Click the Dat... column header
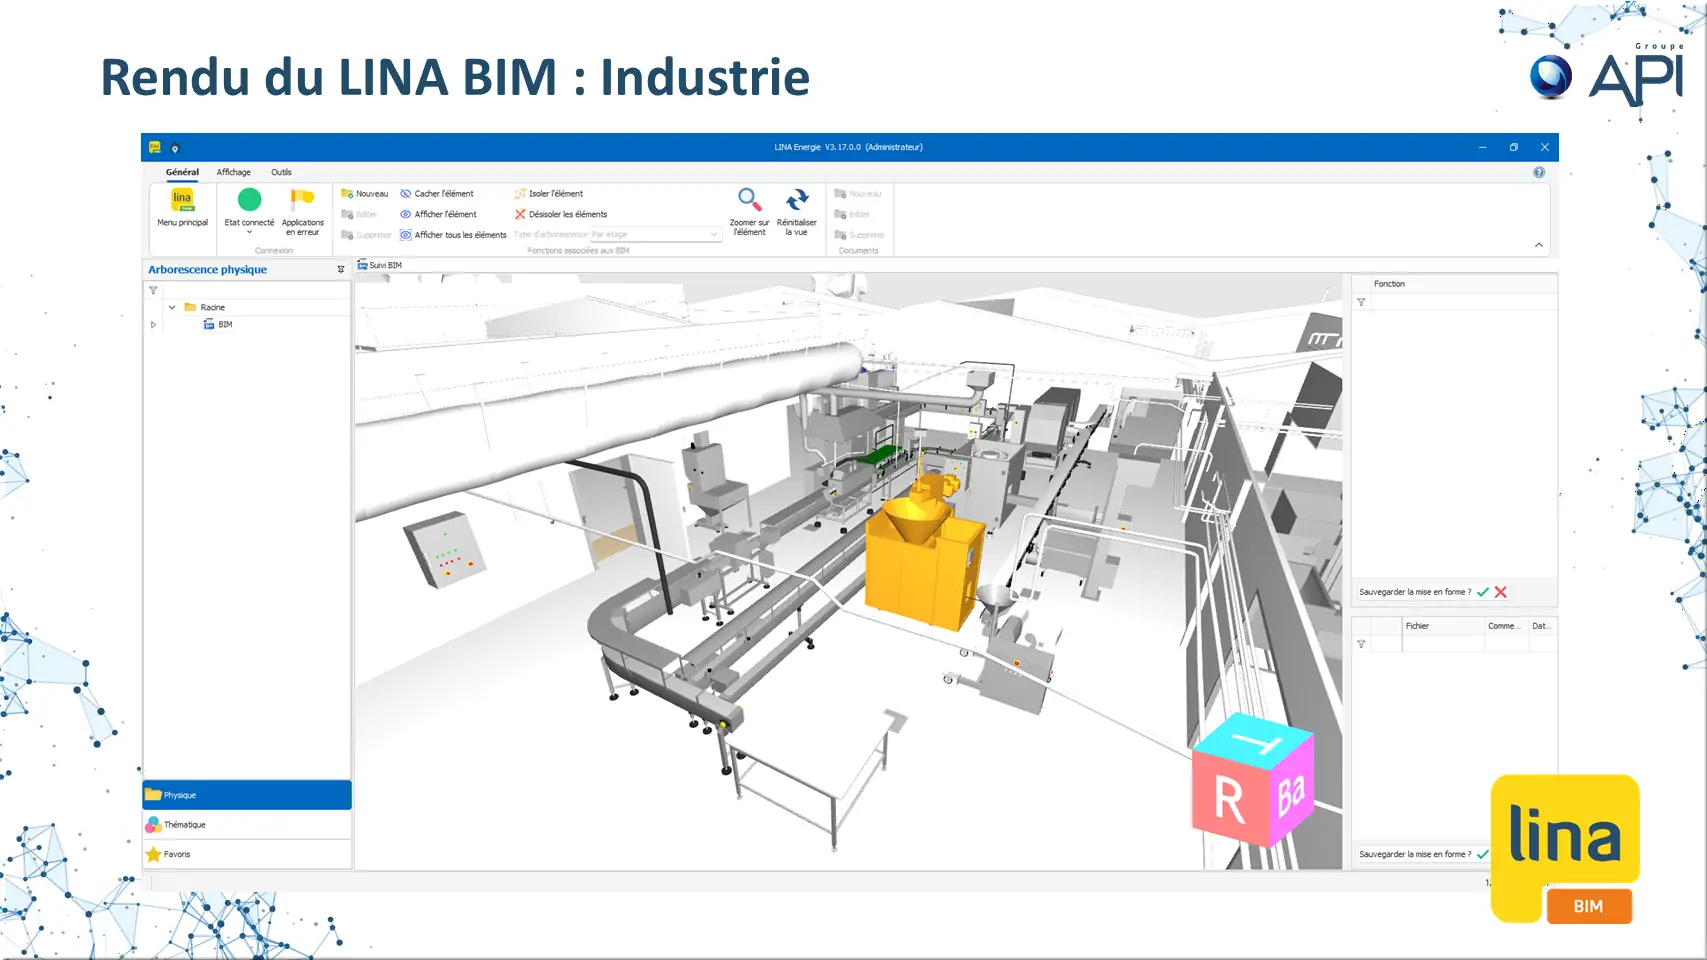1707x960 pixels. pyautogui.click(x=1541, y=626)
